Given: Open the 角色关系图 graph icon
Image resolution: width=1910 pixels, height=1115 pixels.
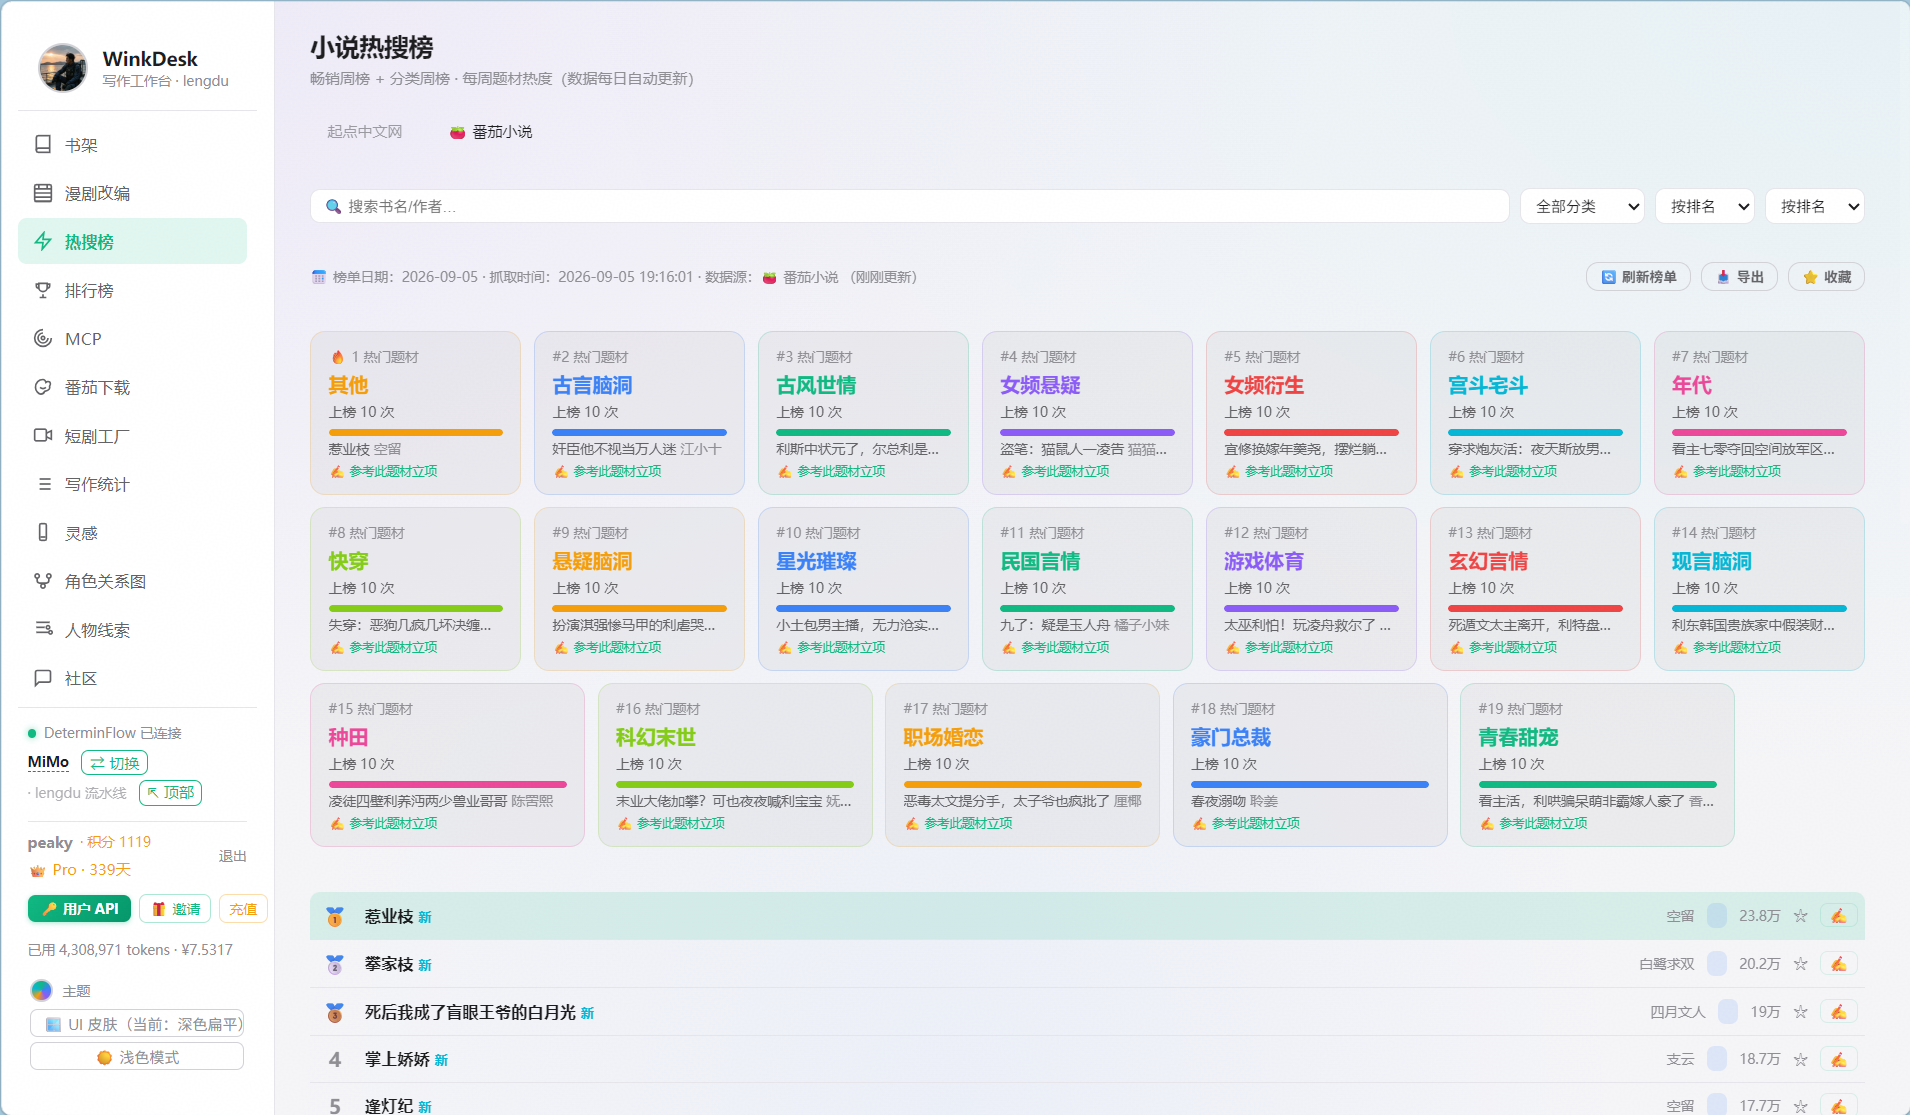Looking at the screenshot, I should coord(43,581).
